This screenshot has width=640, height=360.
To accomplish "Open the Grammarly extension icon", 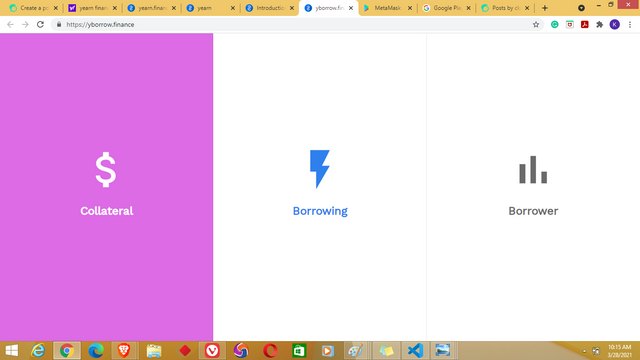I will coord(554,24).
